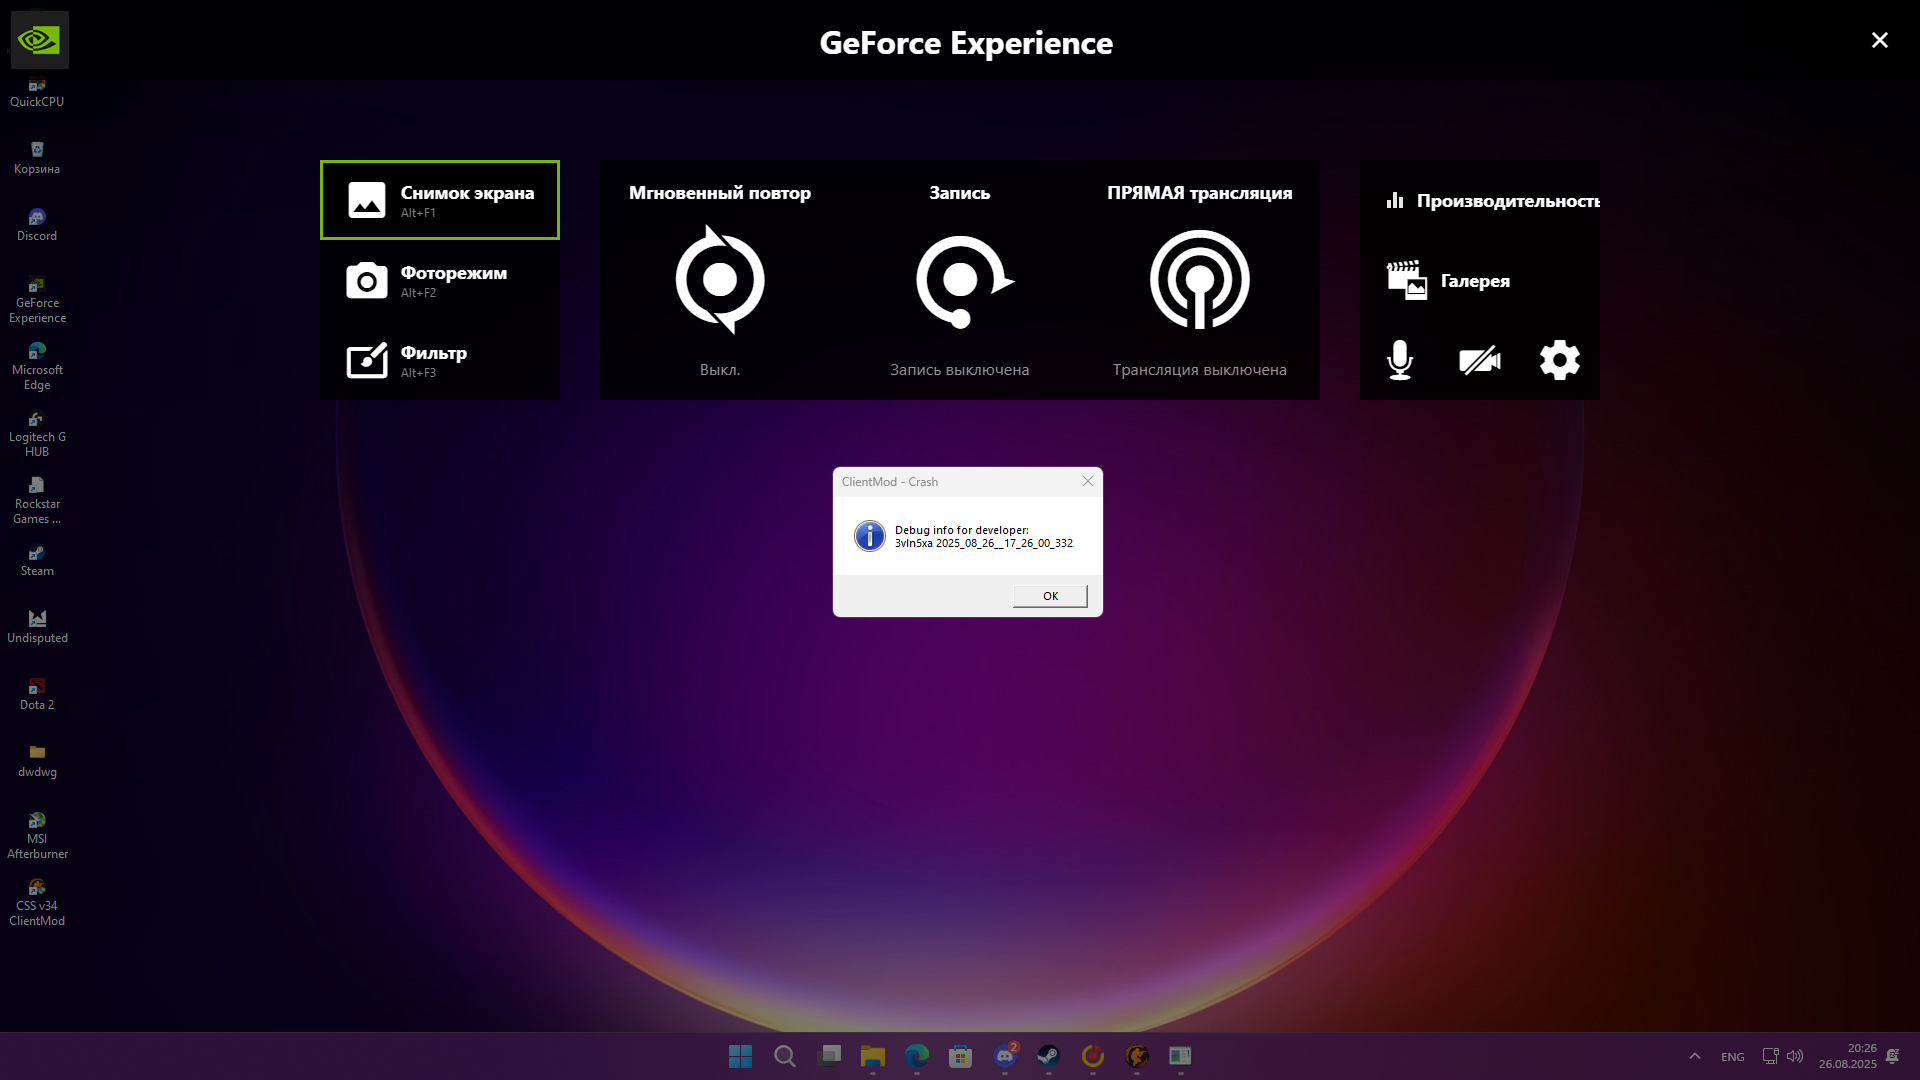Click 'Выкл.' under Instant Replay
The width and height of the screenshot is (1920, 1080).
coord(720,370)
